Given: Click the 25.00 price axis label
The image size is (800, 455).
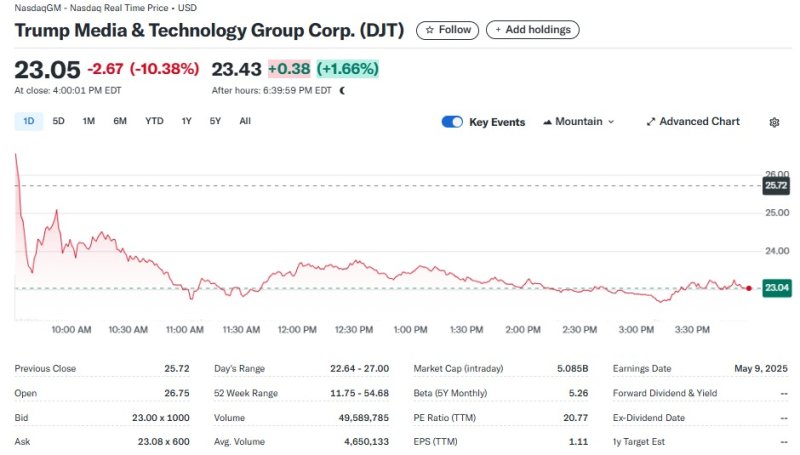Looking at the screenshot, I should [x=777, y=213].
